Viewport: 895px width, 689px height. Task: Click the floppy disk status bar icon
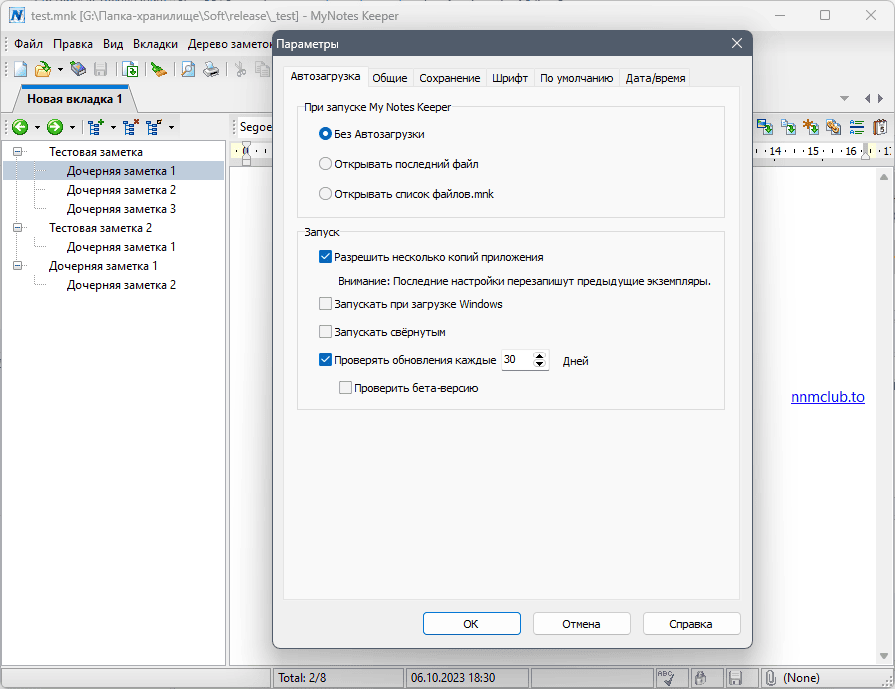(735, 678)
